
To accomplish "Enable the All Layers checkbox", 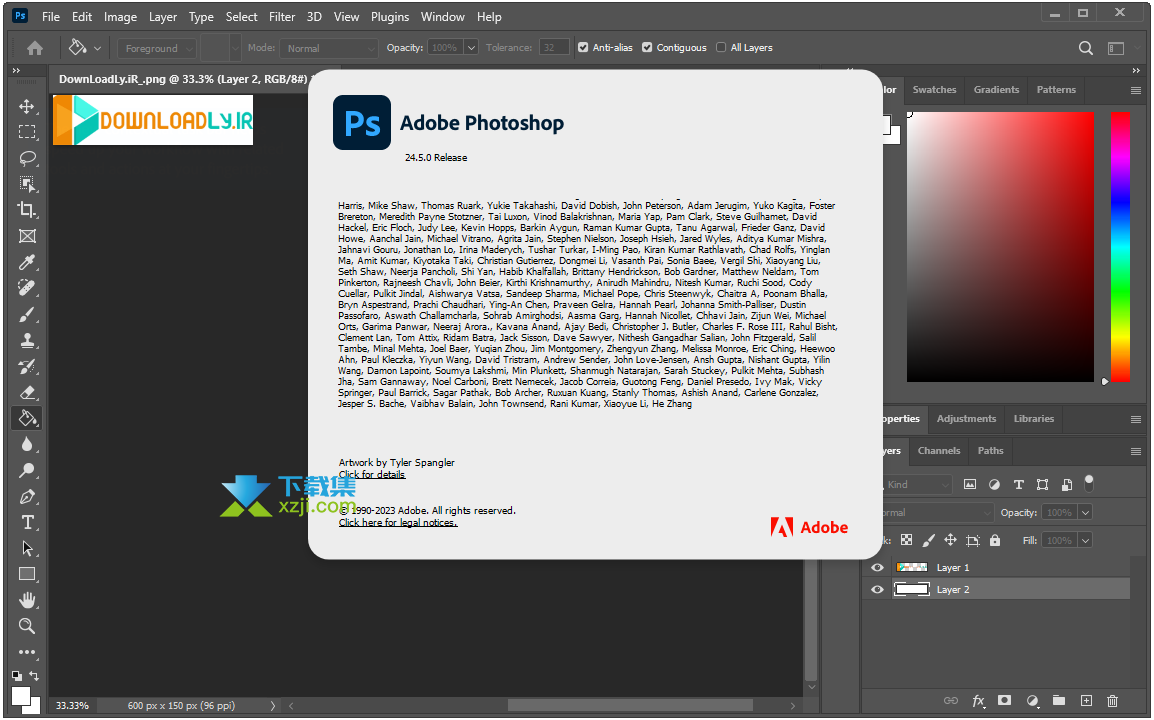I will pyautogui.click(x=721, y=48).
